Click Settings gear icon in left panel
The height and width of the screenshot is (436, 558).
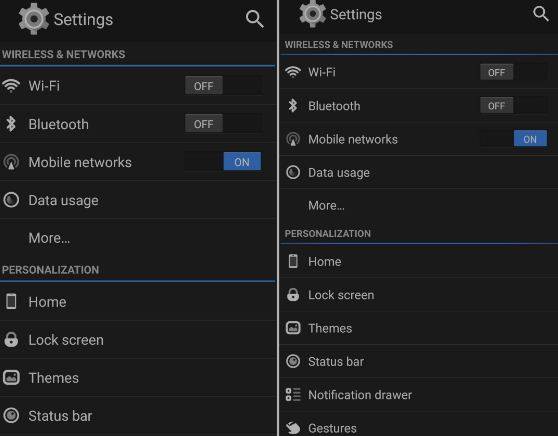33,19
